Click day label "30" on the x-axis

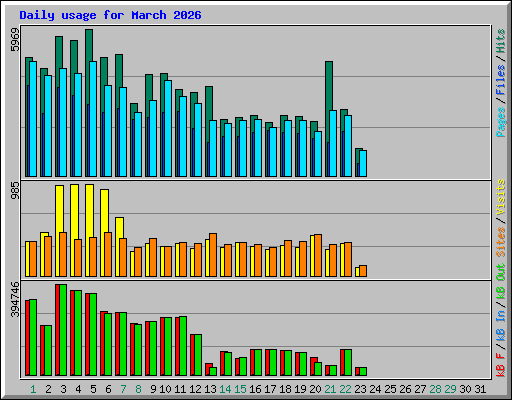(x=465, y=389)
